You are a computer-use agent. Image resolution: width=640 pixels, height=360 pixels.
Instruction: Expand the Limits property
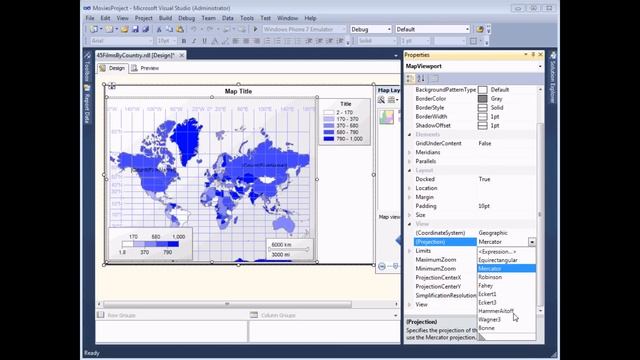tap(409, 251)
